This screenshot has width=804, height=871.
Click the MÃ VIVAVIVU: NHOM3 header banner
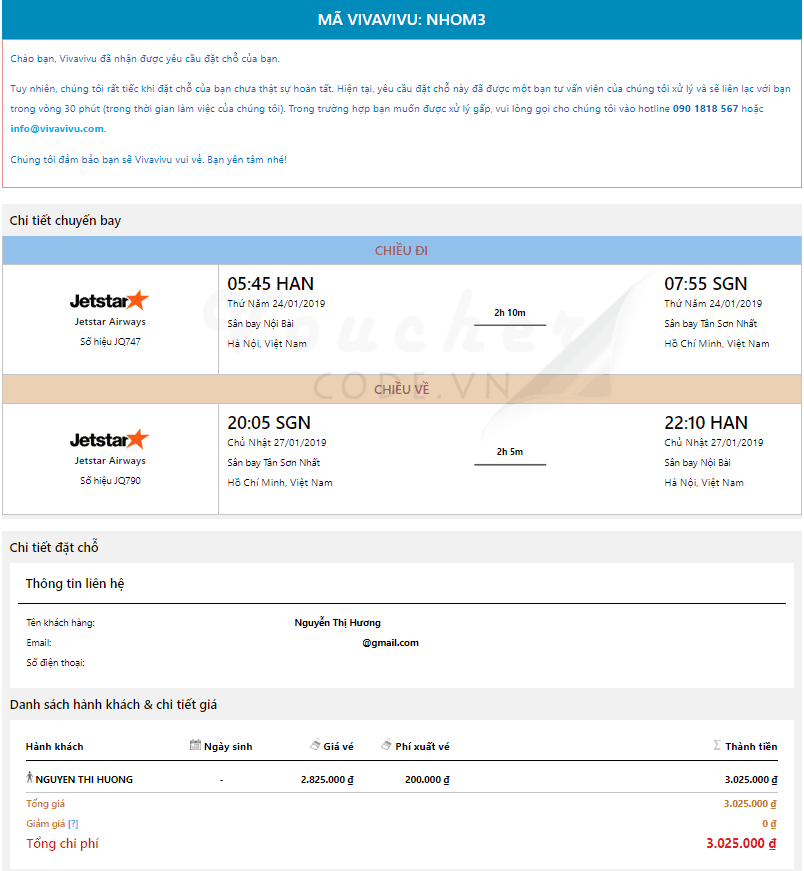pyautogui.click(x=401, y=20)
